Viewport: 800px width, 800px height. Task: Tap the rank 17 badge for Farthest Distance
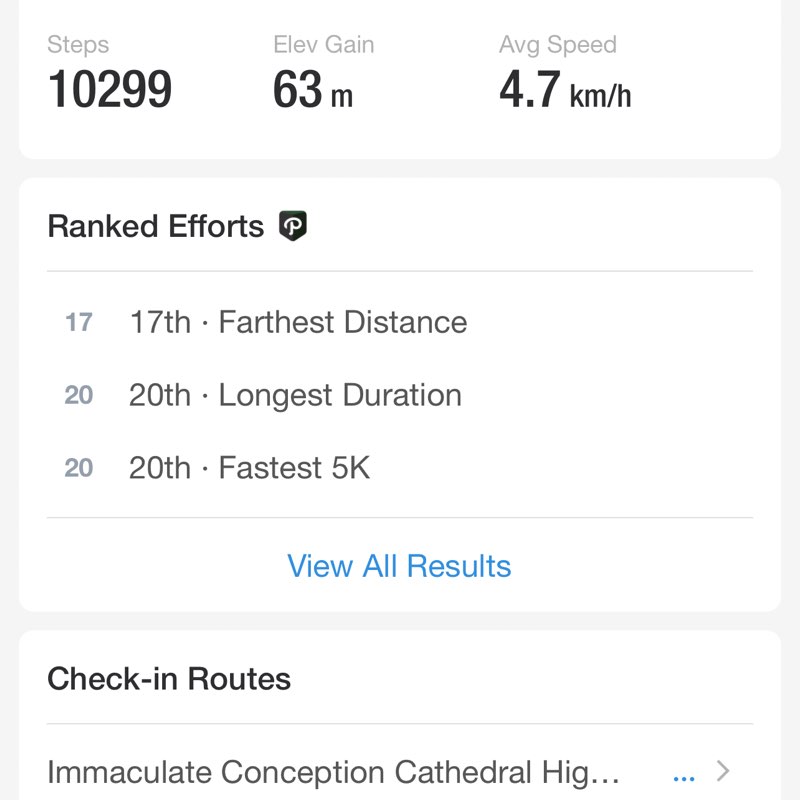click(79, 322)
